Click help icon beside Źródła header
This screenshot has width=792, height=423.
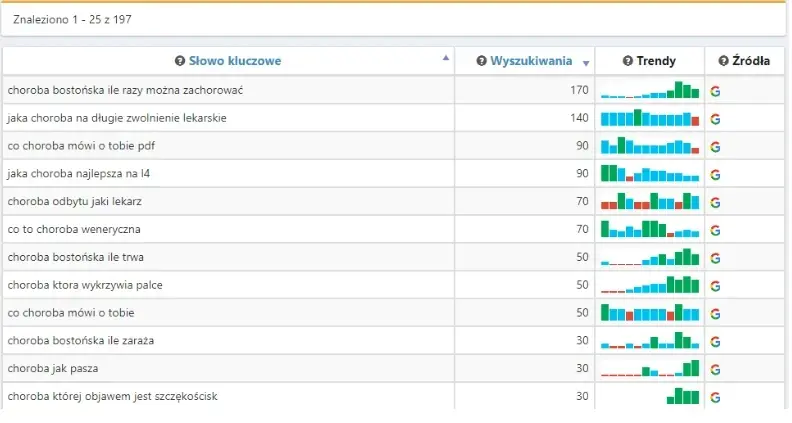click(x=724, y=61)
